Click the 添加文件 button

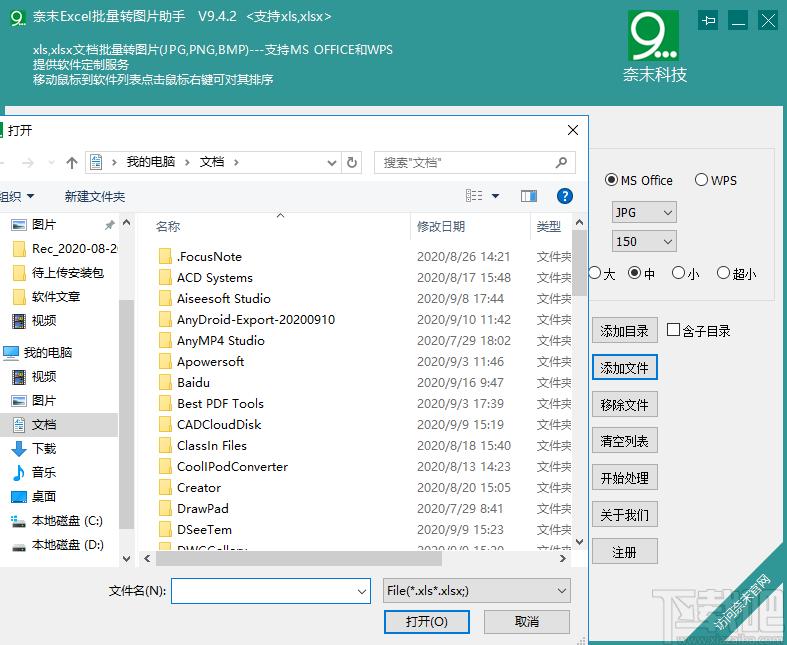click(624, 367)
